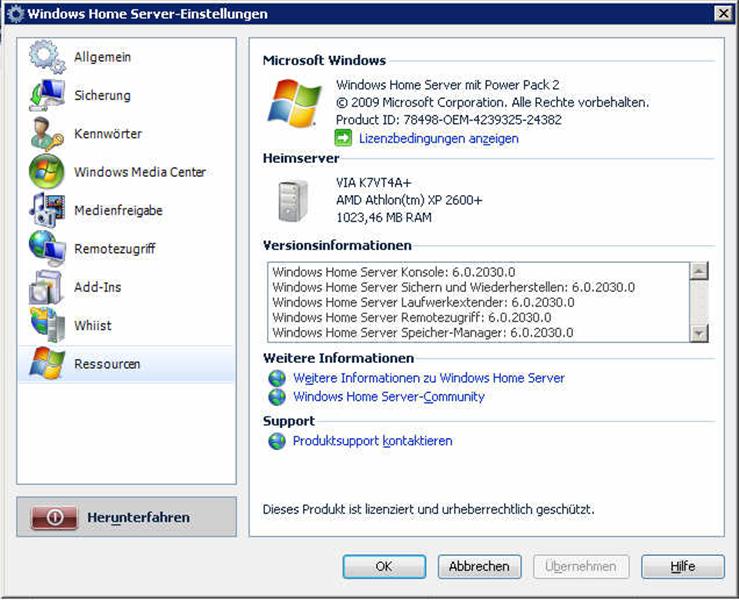Screen dimensions: 739x600
Task: Click the Herunterfahren button
Action: point(126,517)
